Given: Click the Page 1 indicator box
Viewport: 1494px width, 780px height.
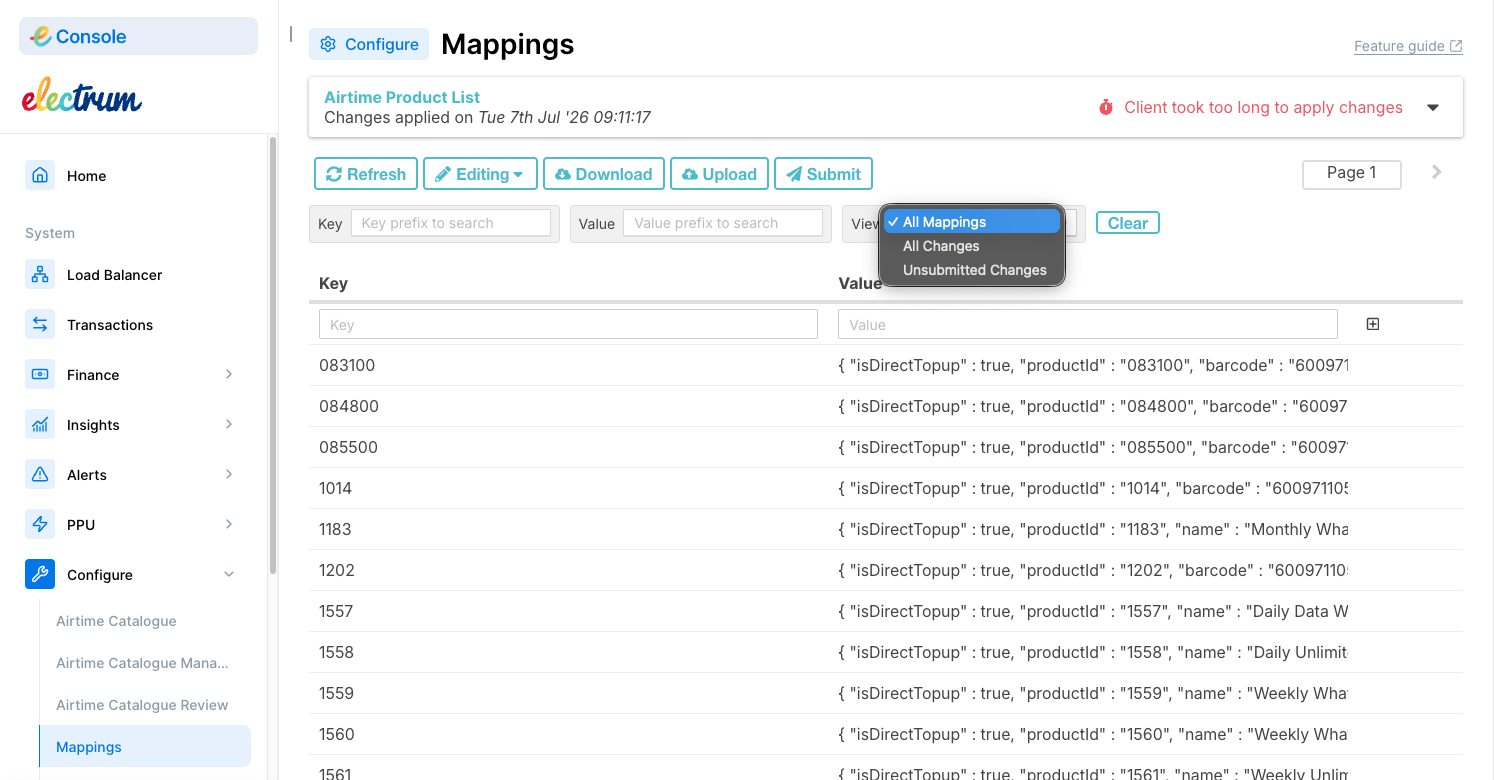Looking at the screenshot, I should point(1352,174).
